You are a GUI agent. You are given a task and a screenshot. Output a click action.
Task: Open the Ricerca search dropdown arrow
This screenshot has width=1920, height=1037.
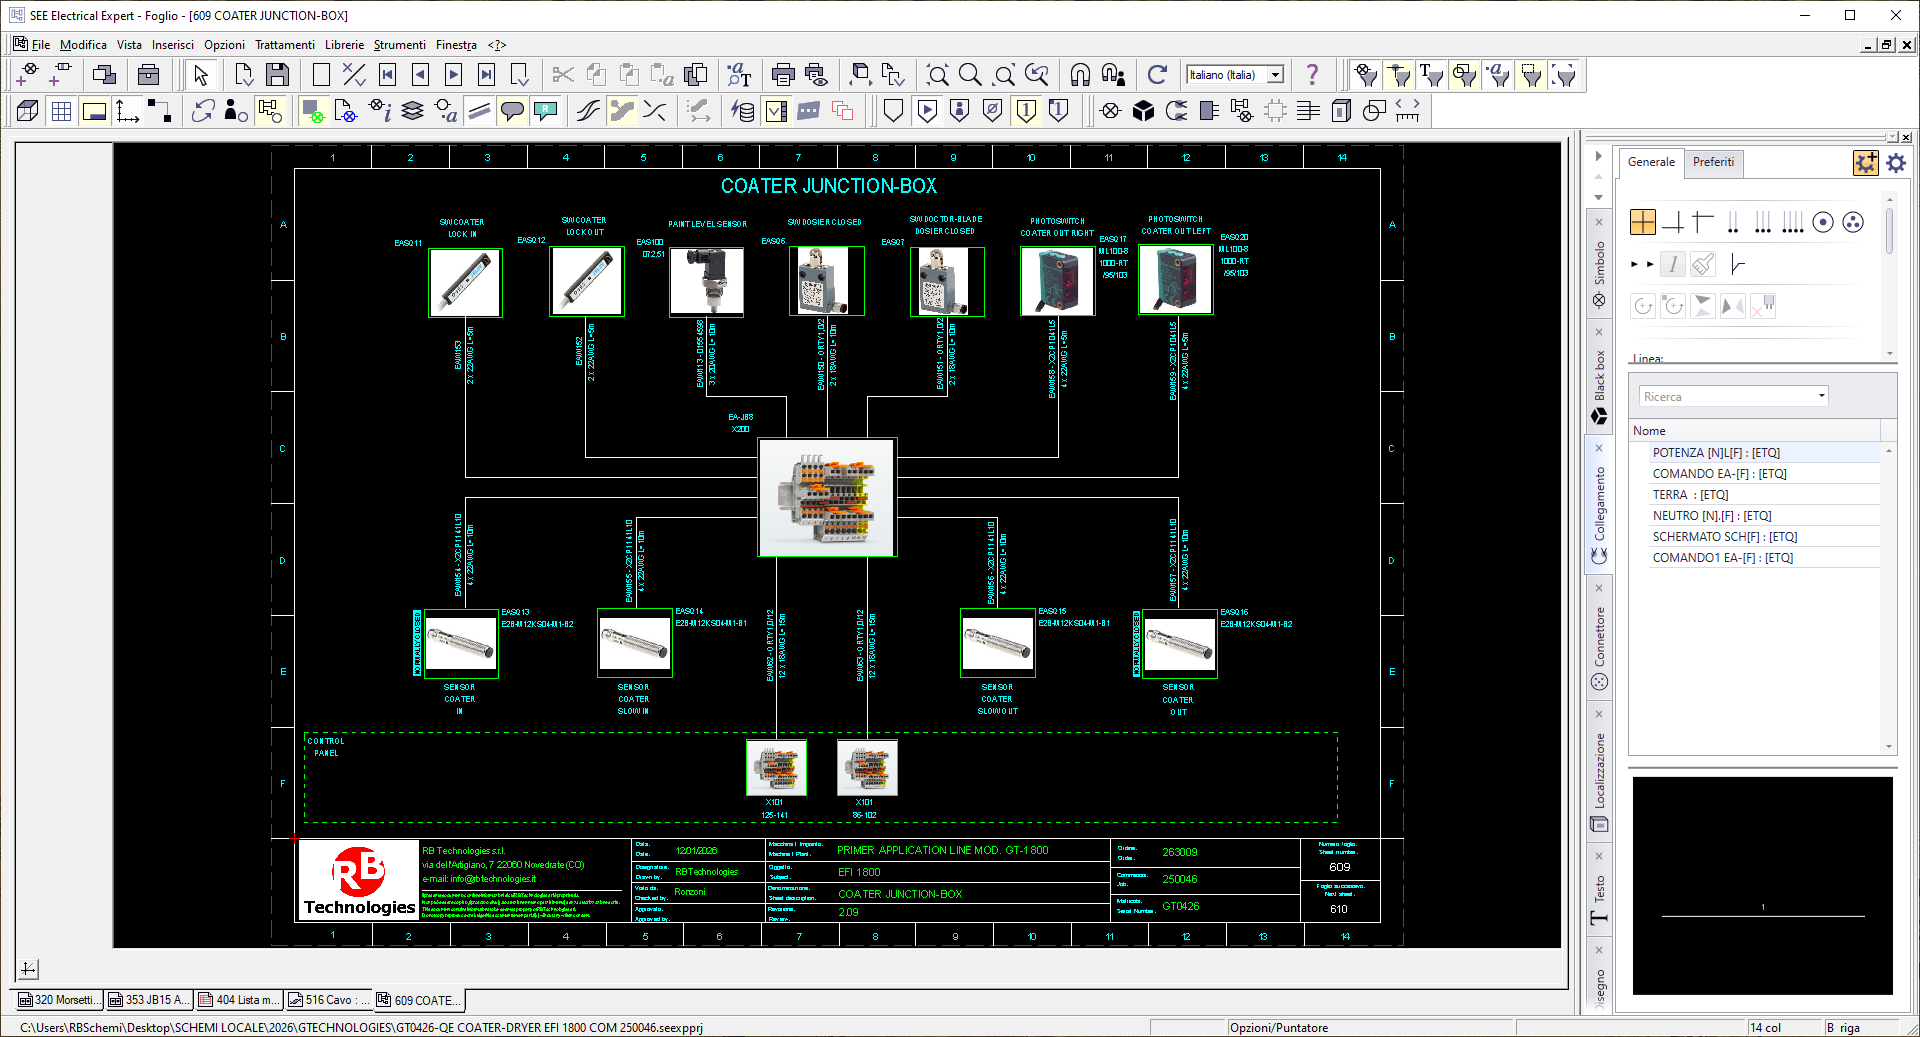tap(1821, 396)
